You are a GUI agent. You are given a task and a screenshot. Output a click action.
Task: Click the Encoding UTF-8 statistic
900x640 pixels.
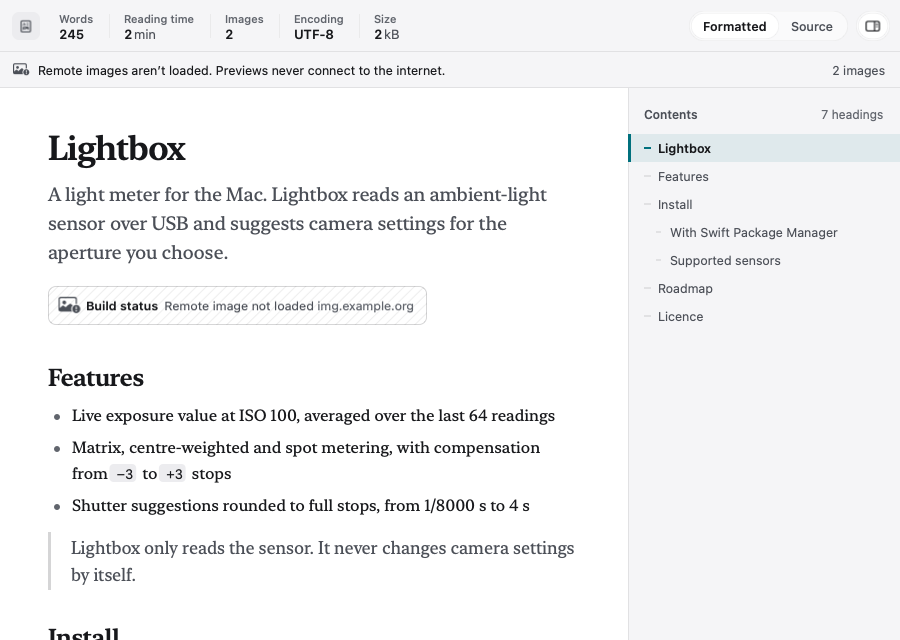coord(319,26)
